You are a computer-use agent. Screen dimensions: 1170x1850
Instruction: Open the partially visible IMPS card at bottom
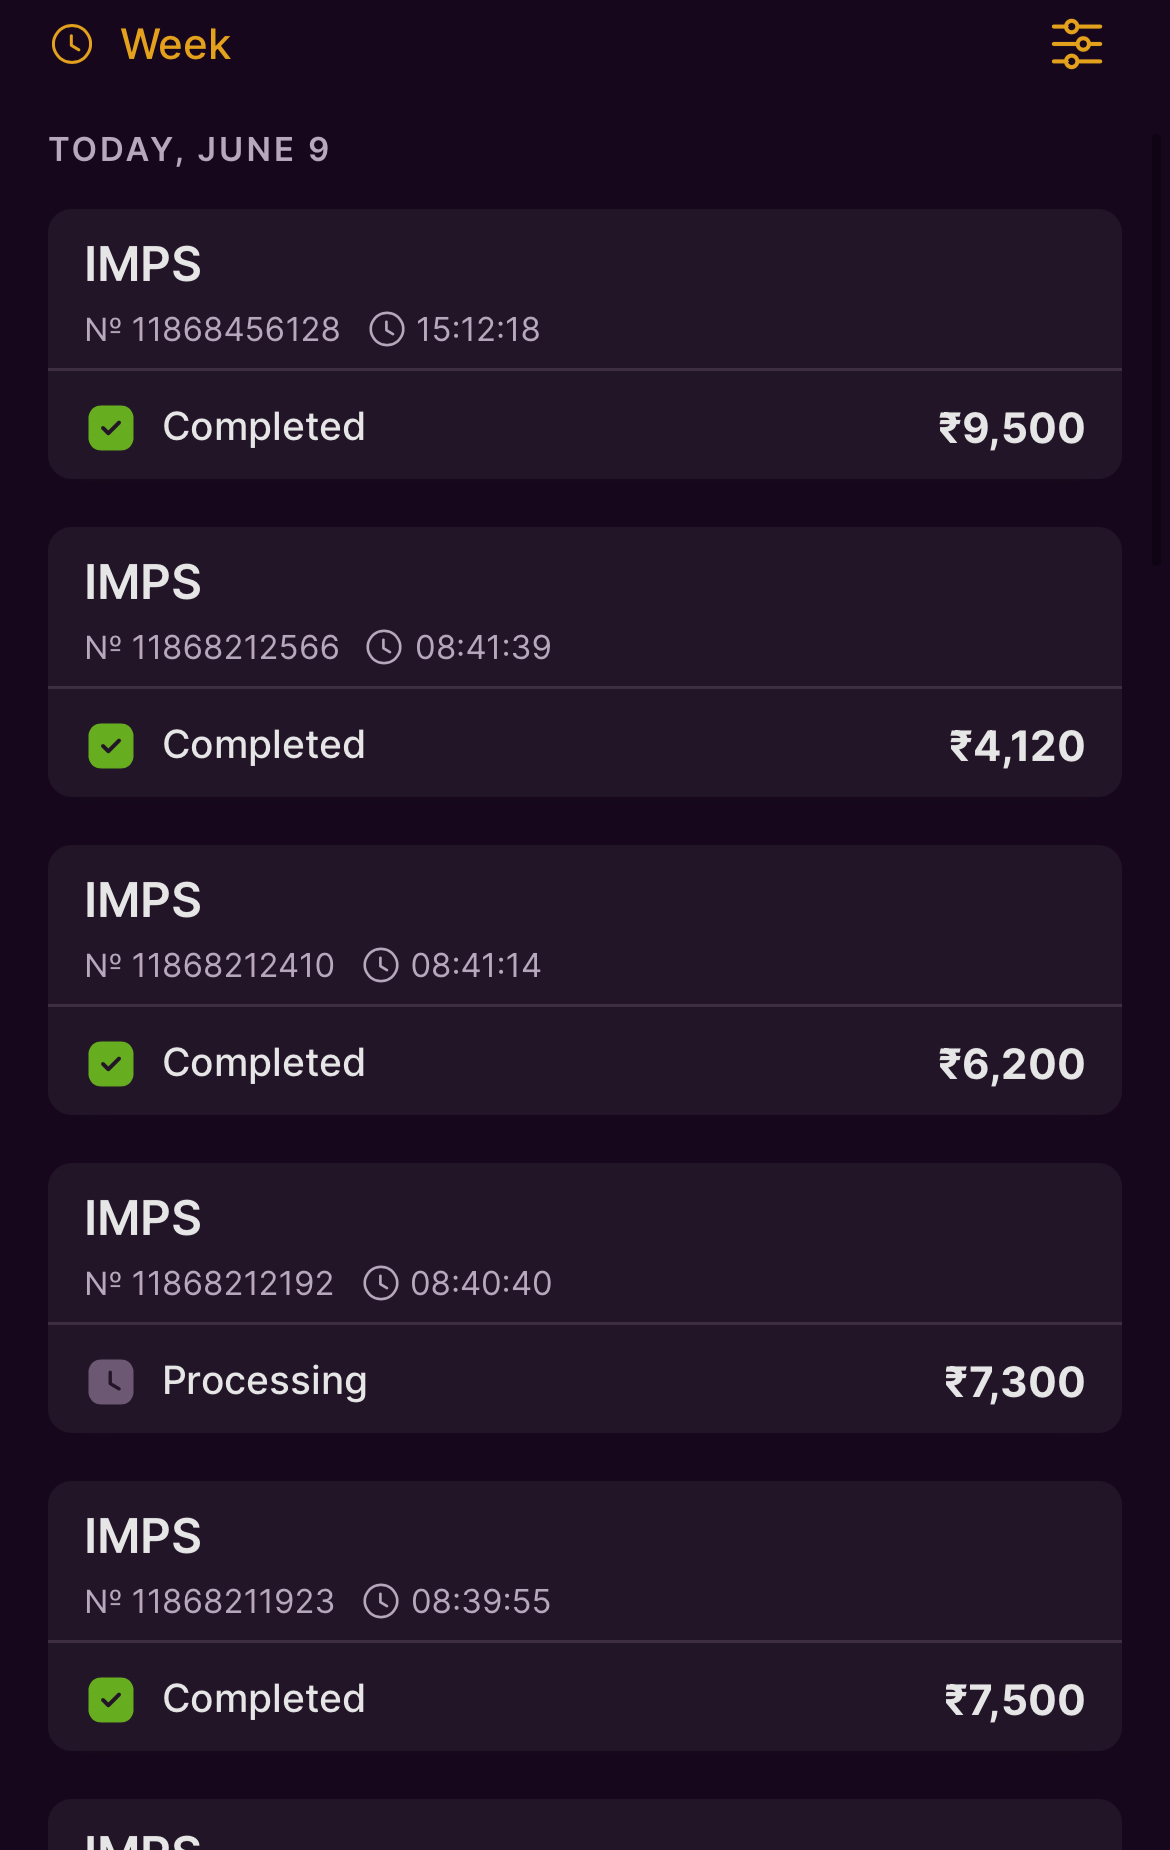point(584,1830)
